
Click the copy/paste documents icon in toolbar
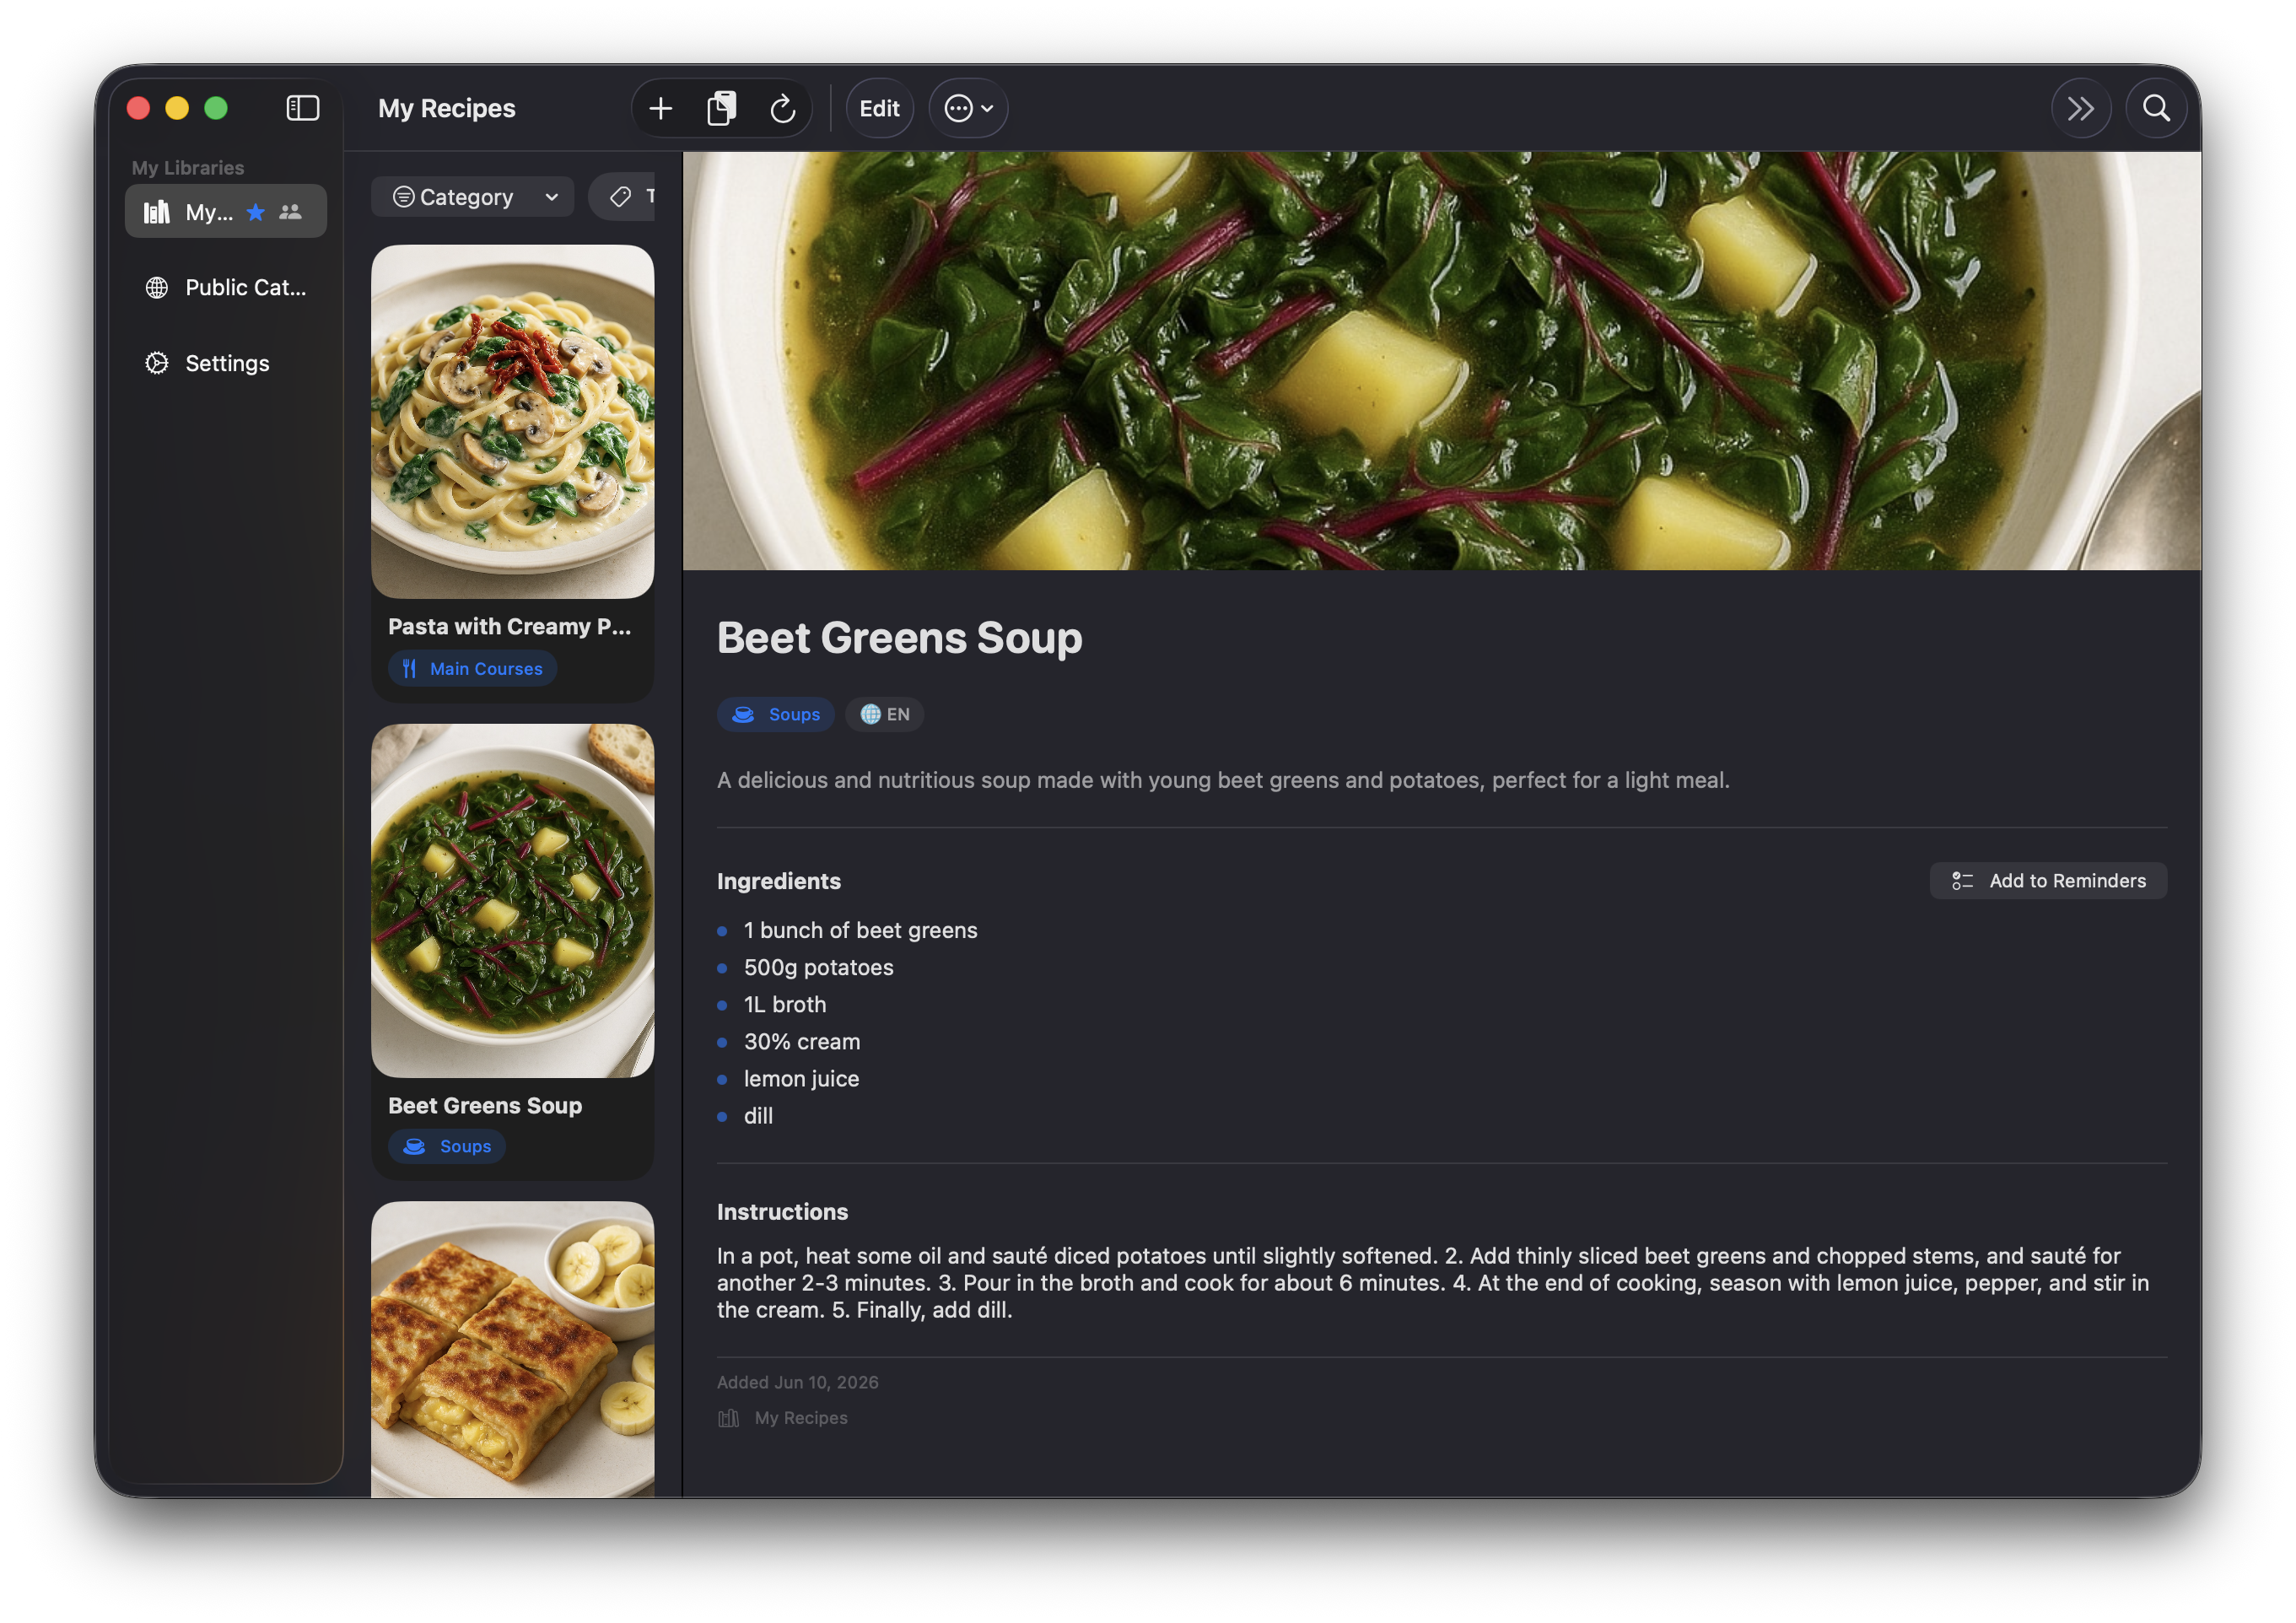[721, 108]
